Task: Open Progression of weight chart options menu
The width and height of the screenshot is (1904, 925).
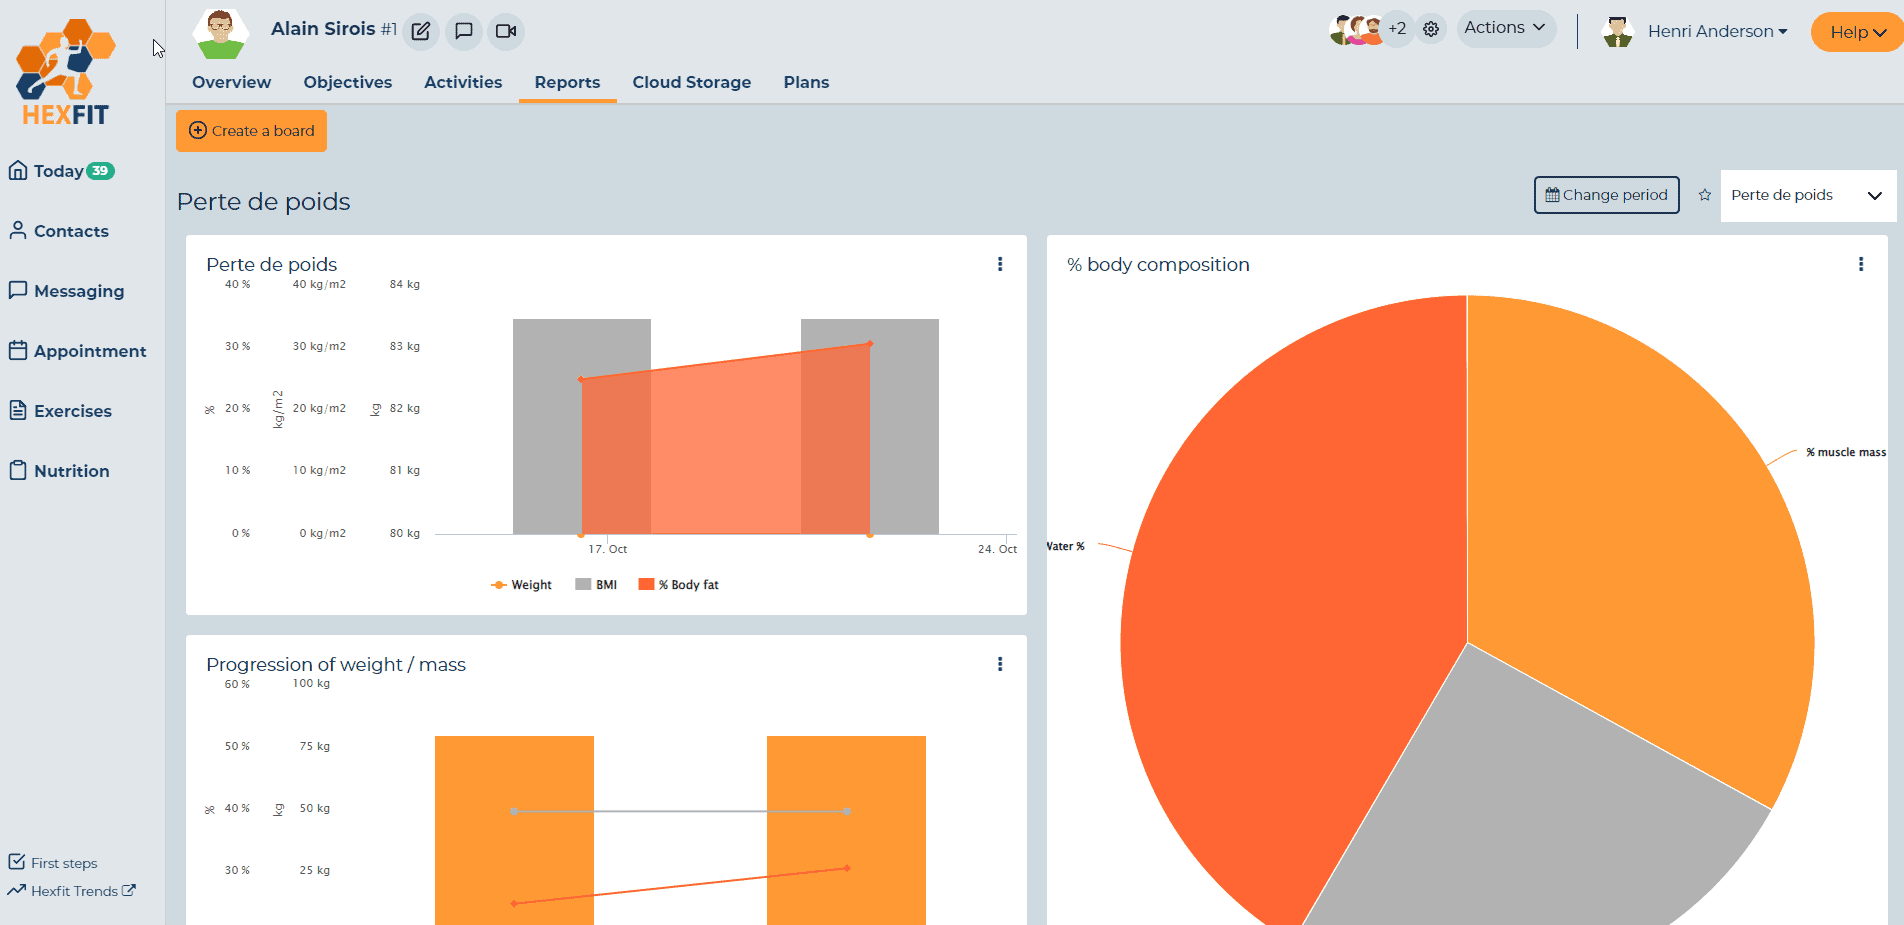Action: pos(1000,664)
